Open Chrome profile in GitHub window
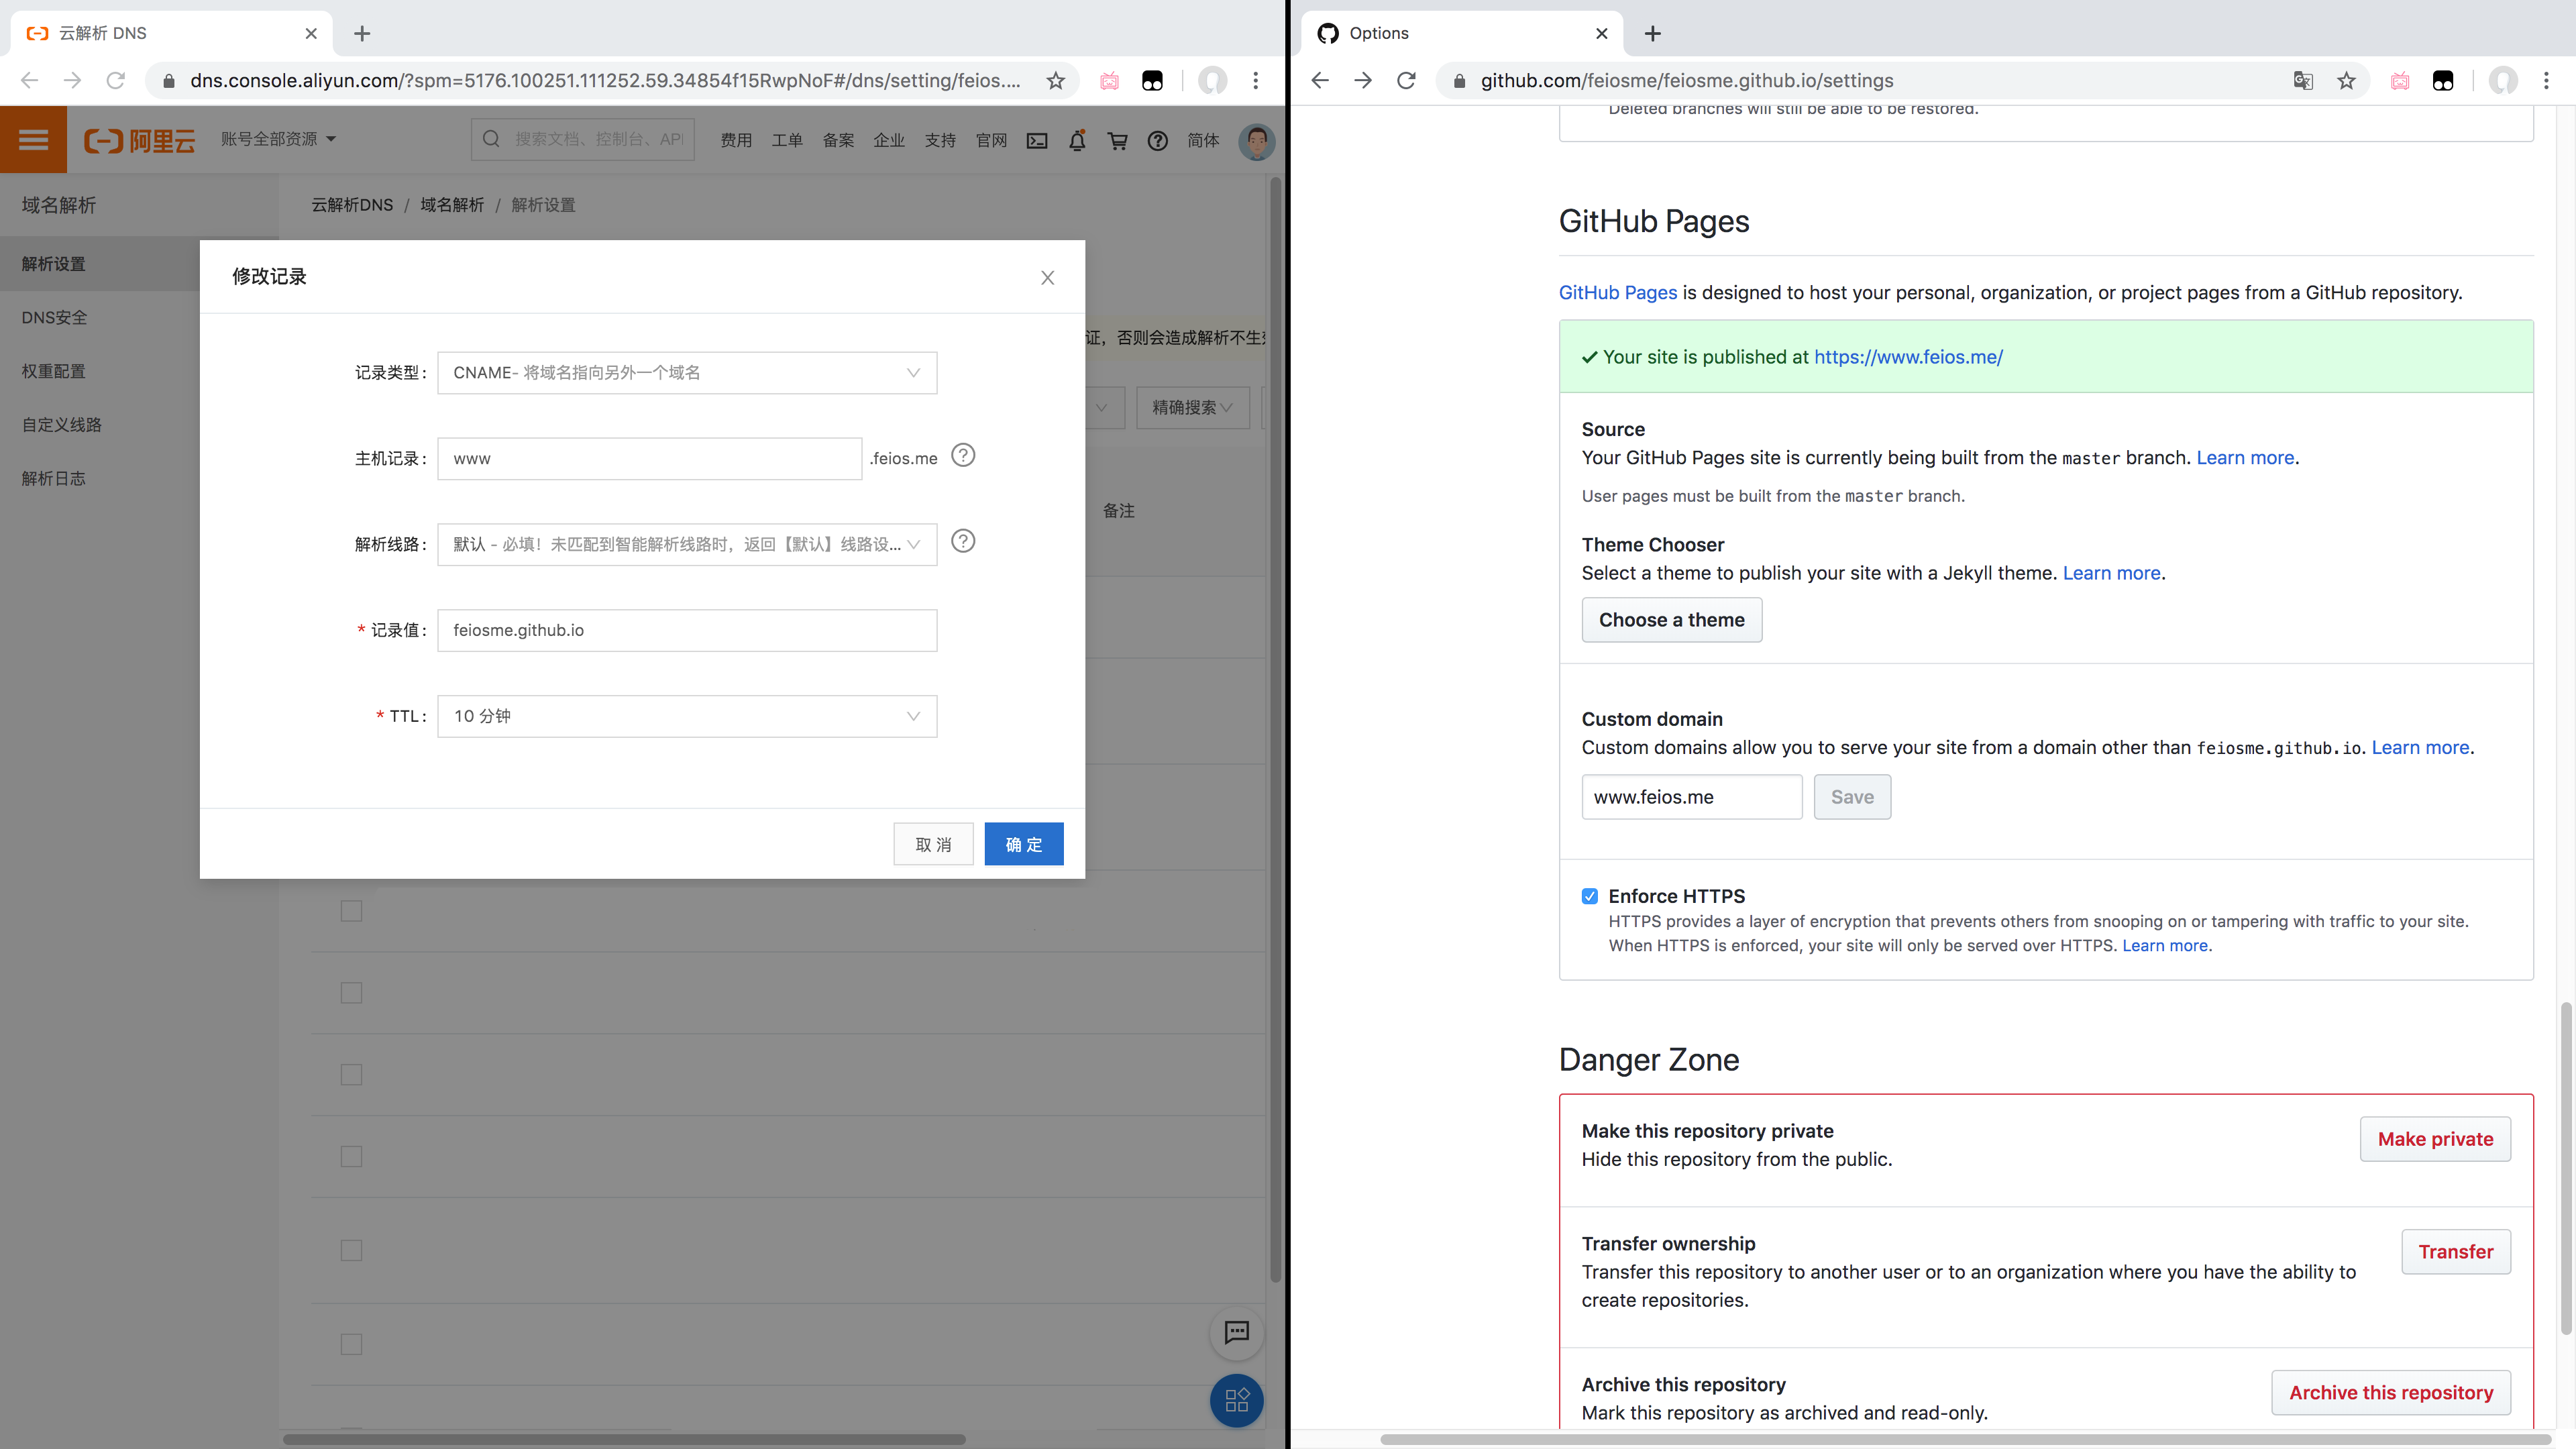The width and height of the screenshot is (2576, 1449). coord(2503,81)
